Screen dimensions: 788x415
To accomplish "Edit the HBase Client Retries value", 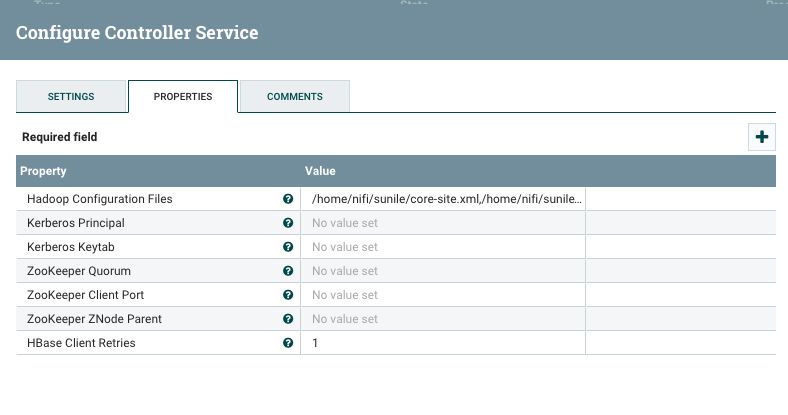I will [x=443, y=343].
